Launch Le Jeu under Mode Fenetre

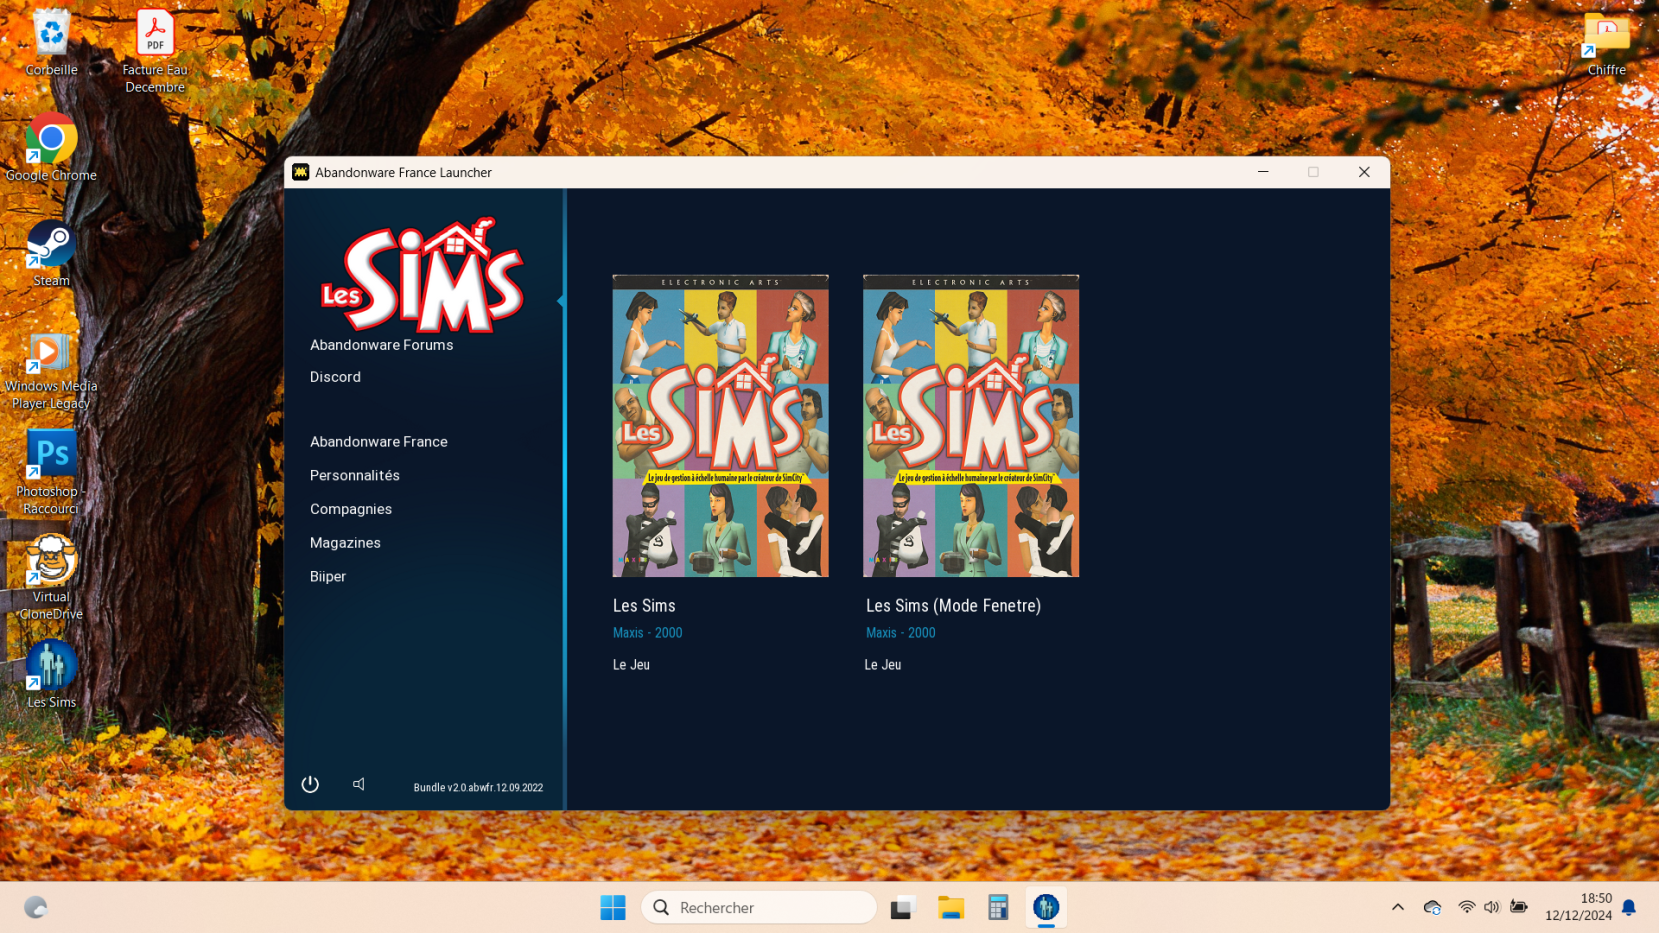coord(882,665)
